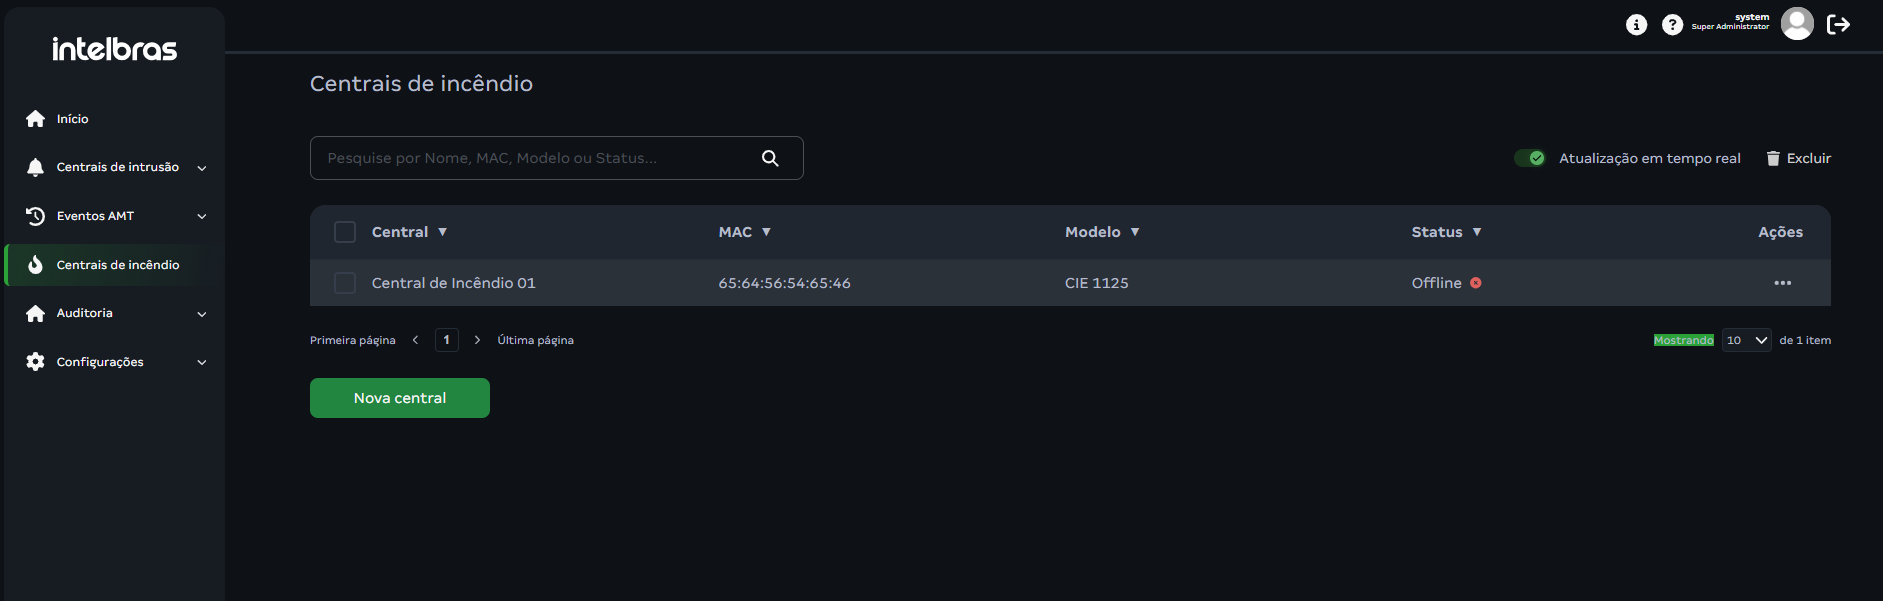Click the Intelbras logo
Viewport: 1883px width, 601px height.
(x=114, y=49)
